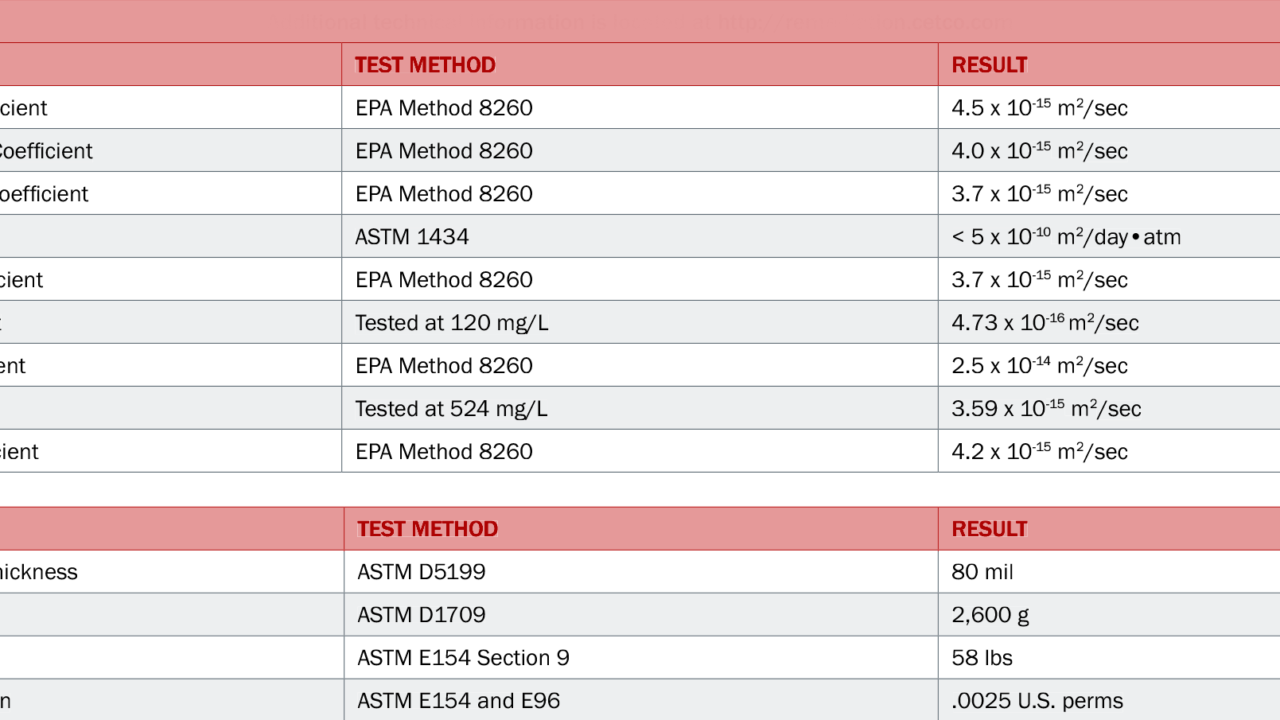This screenshot has height=720, width=1280.
Task: Click the 2.5 x 10-14 m²/sec result
Action: (1039, 366)
